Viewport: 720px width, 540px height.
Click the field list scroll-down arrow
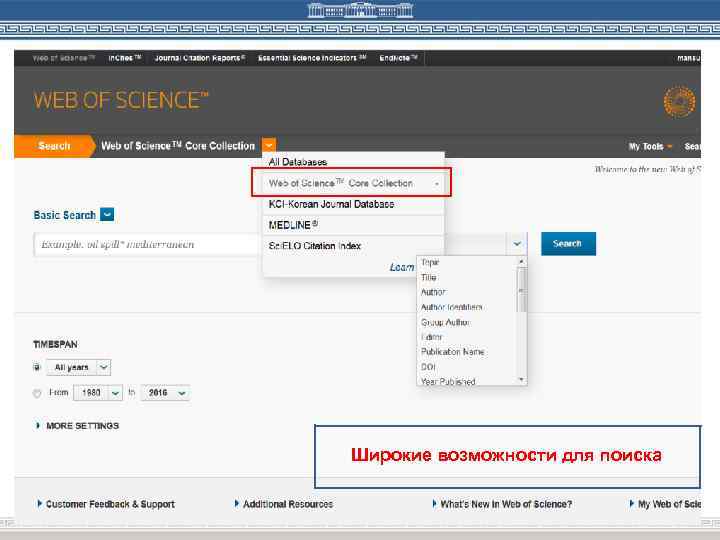(521, 380)
